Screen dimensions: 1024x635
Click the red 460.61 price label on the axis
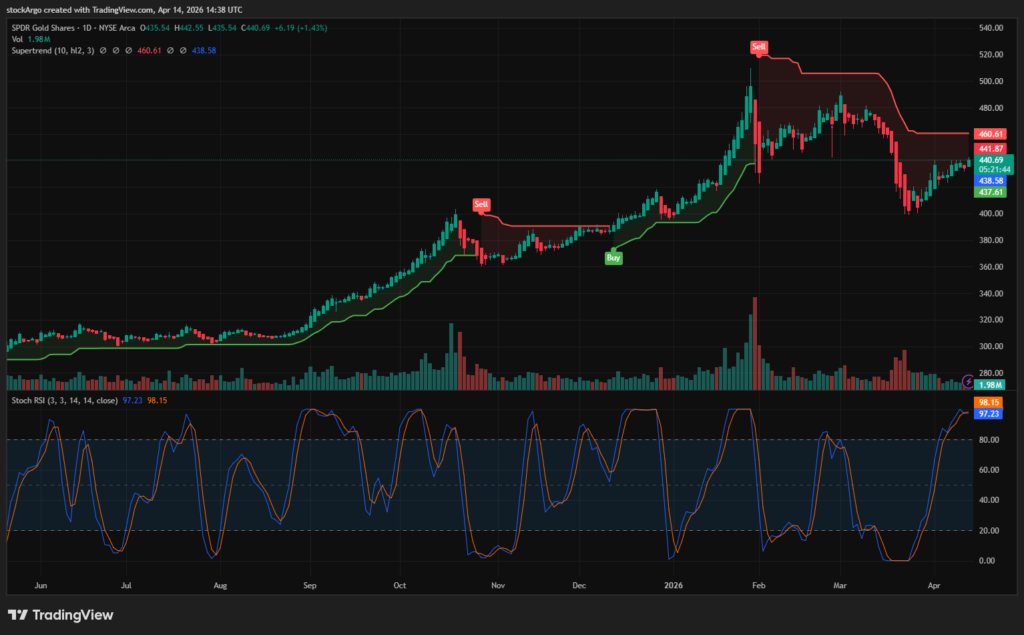click(991, 132)
